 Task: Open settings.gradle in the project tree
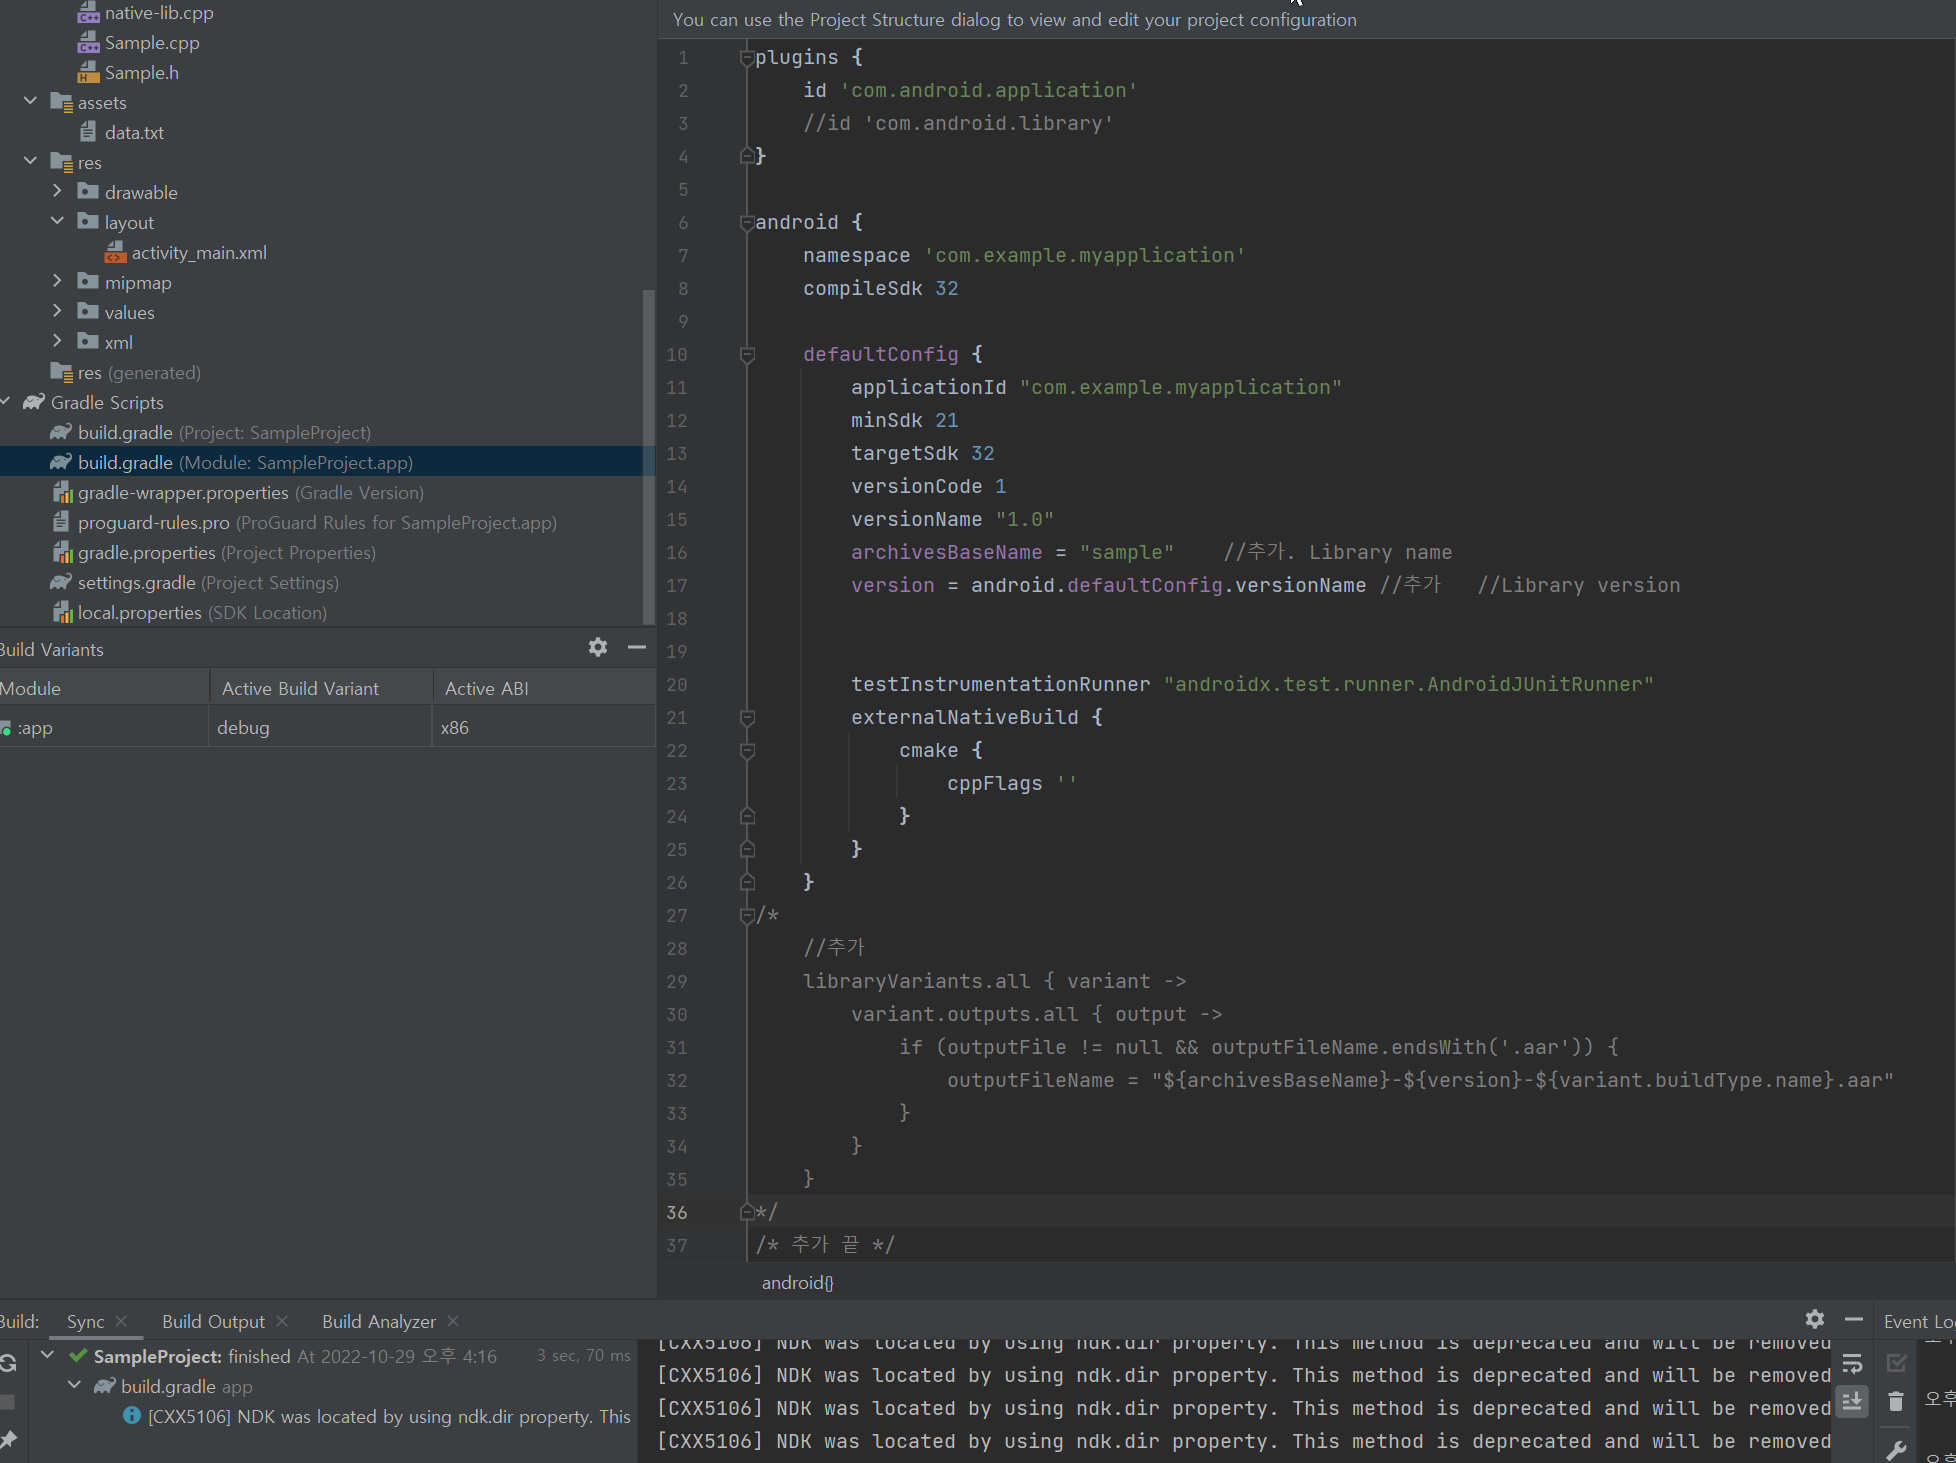click(137, 582)
